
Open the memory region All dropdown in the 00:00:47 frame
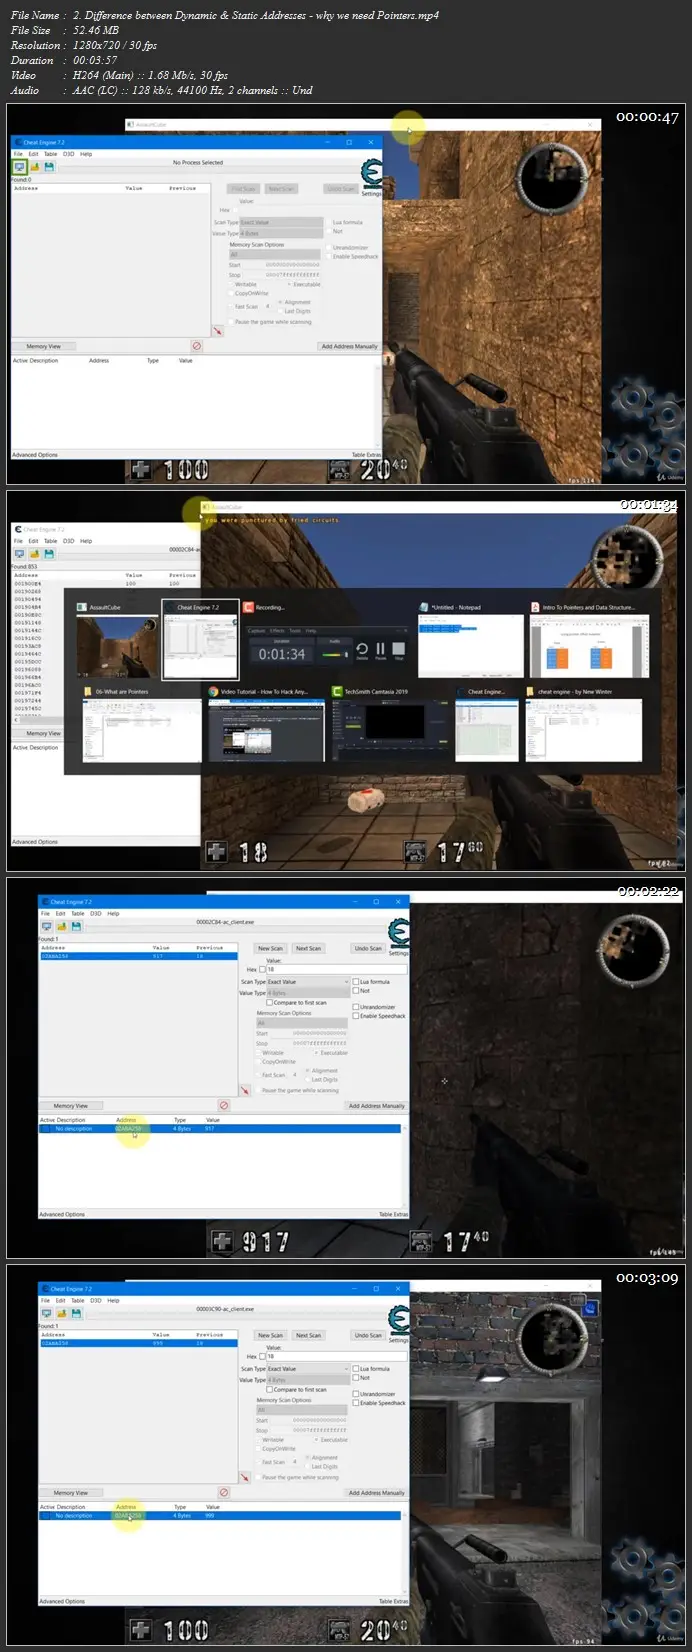pyautogui.click(x=275, y=254)
